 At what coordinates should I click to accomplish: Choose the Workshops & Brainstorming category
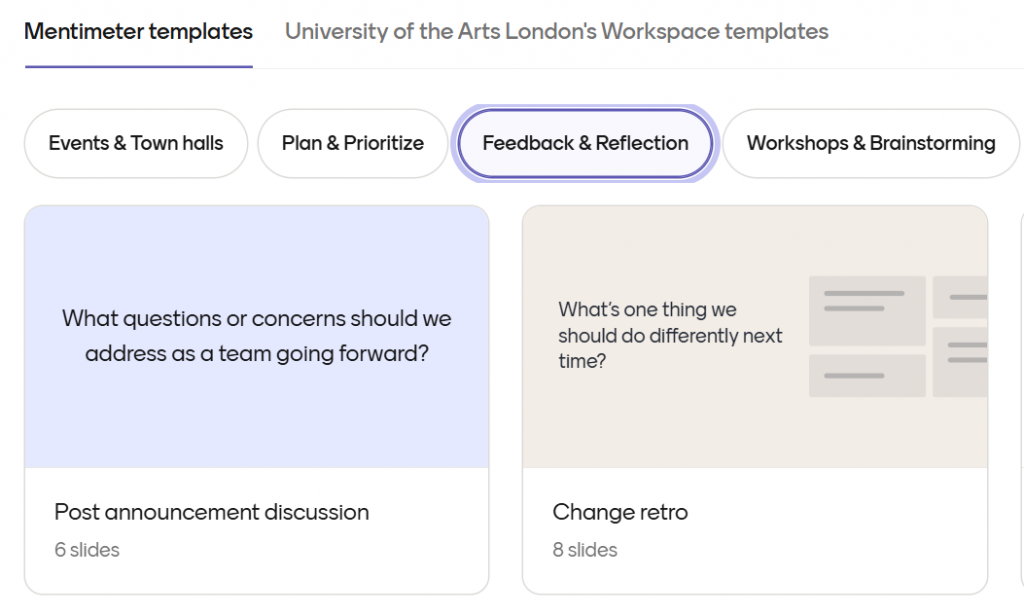pyautogui.click(x=870, y=143)
